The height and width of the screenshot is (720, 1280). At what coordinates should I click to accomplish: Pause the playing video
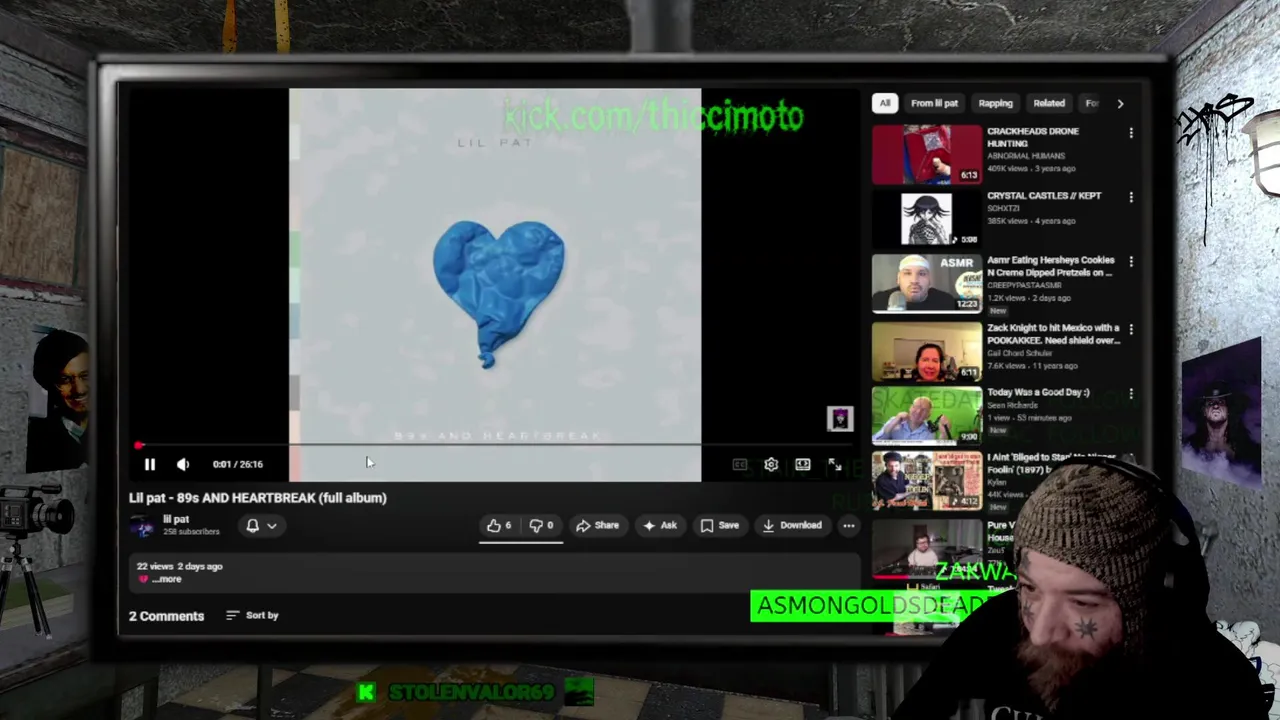[149, 464]
